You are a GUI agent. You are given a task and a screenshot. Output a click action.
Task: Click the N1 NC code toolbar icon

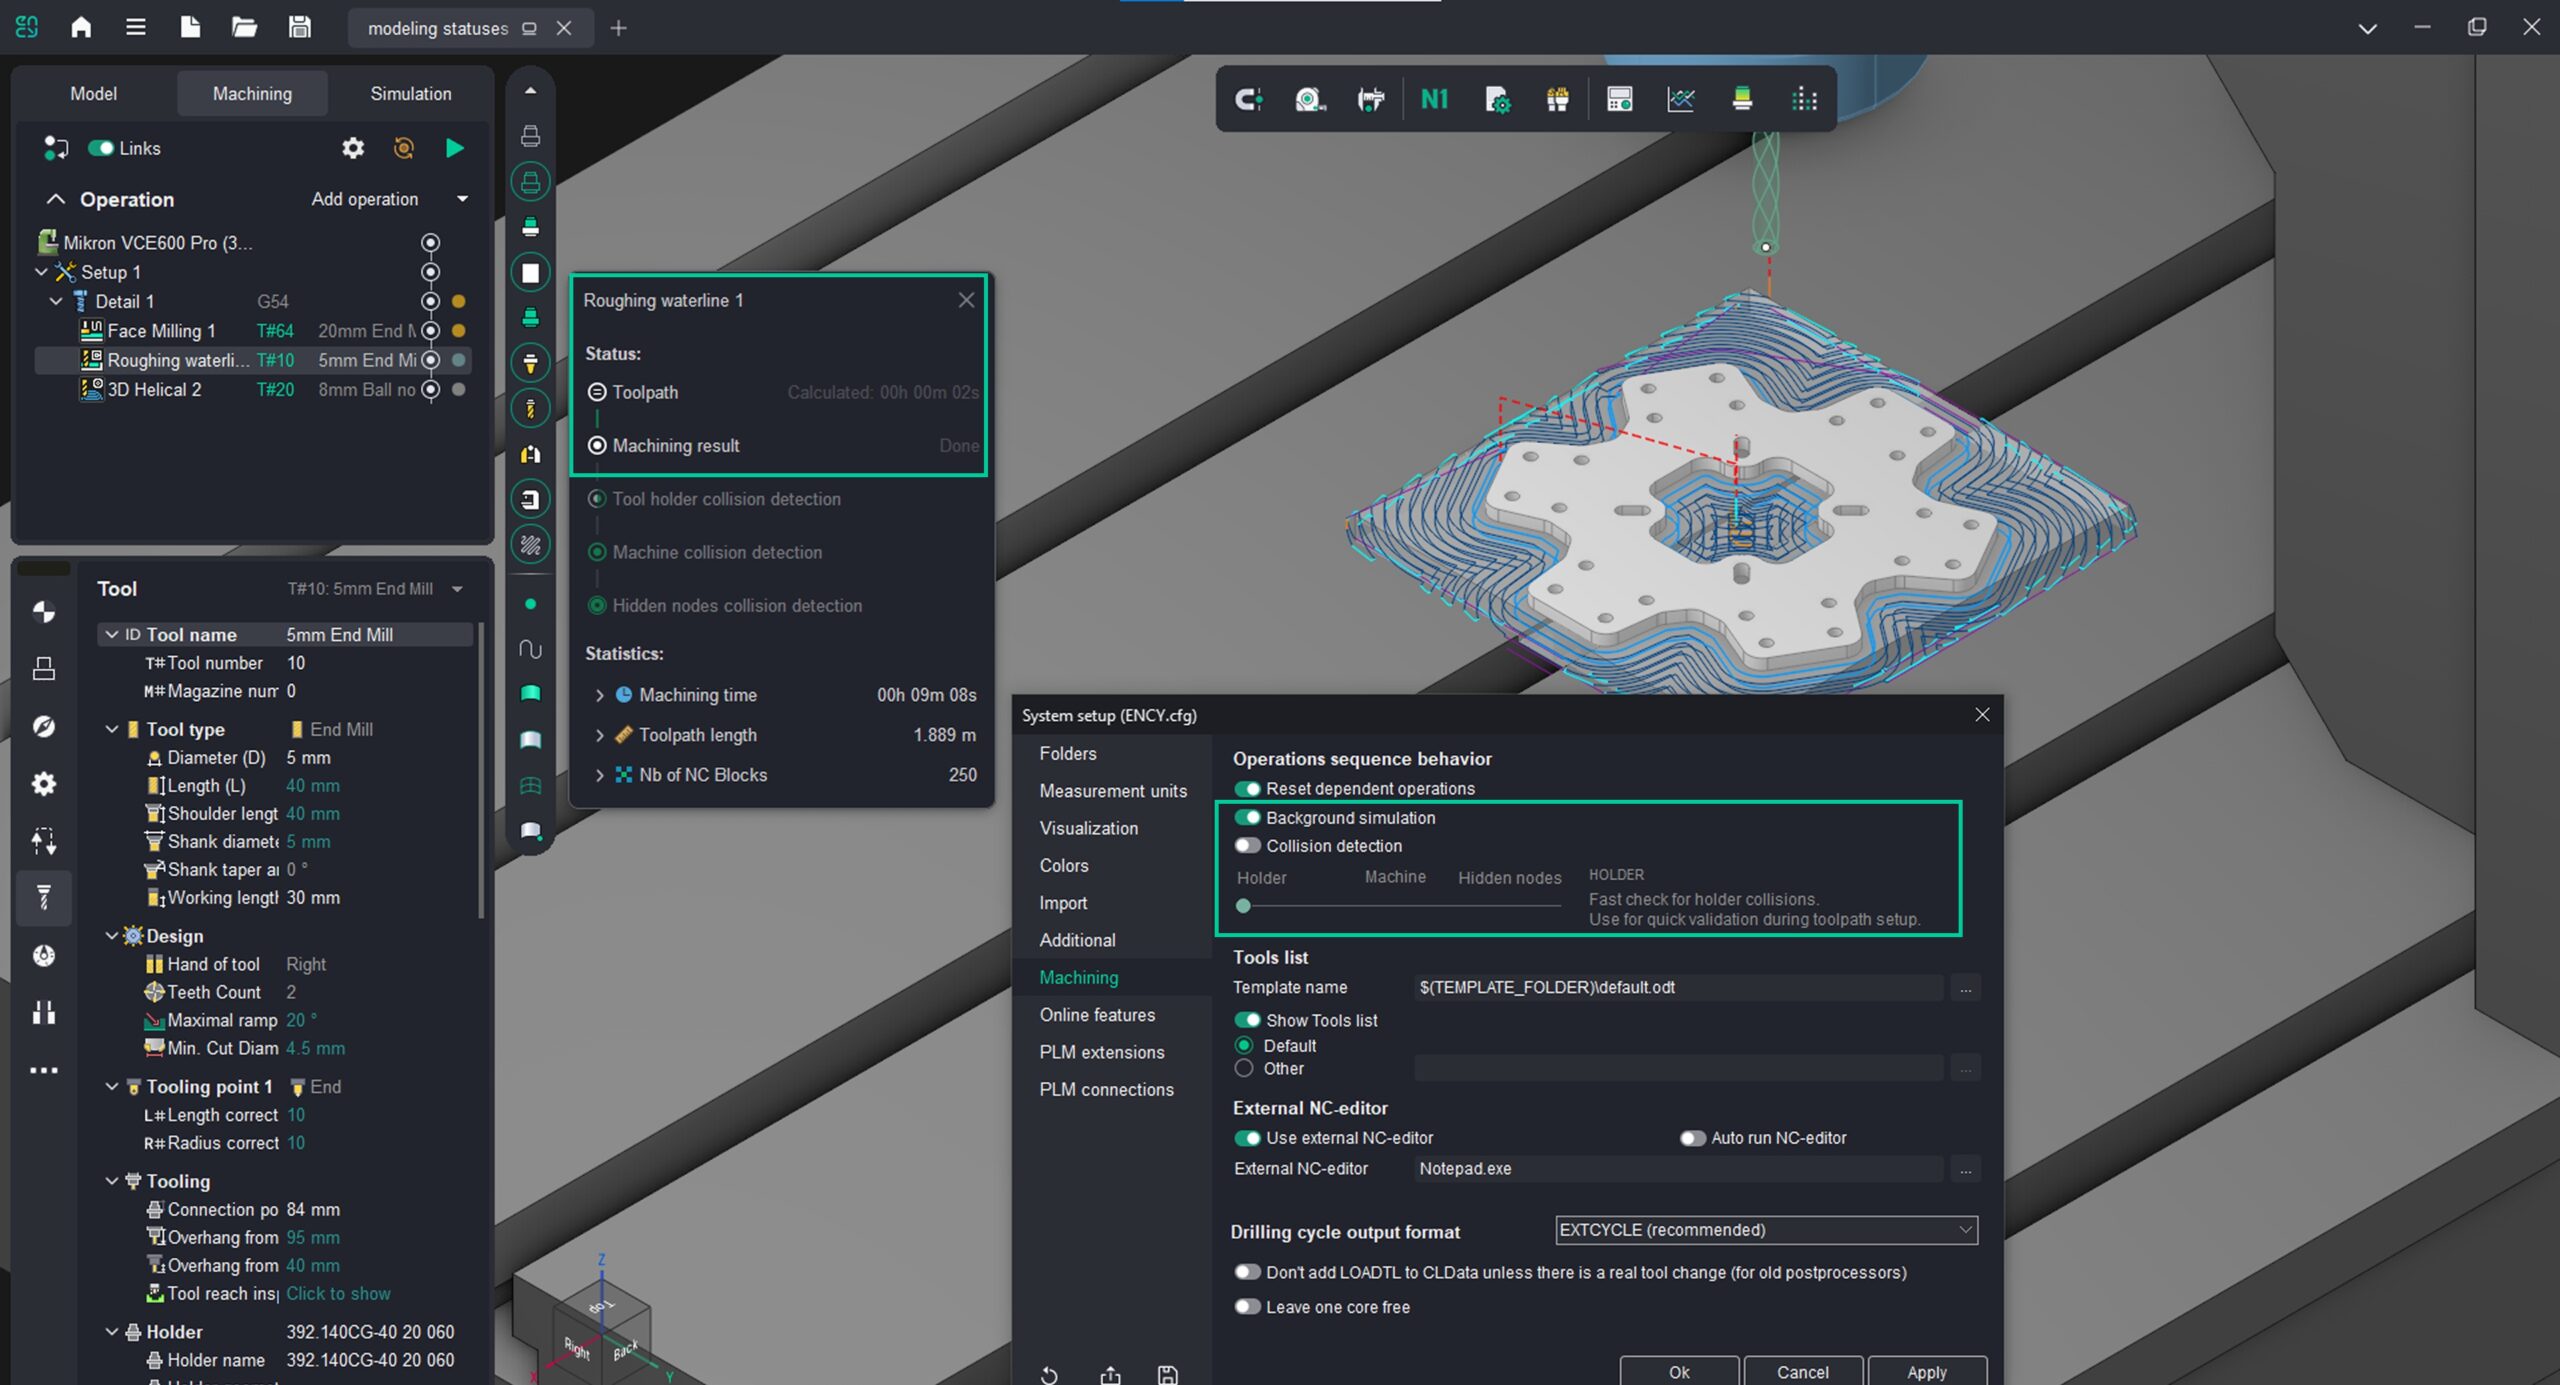(1434, 99)
